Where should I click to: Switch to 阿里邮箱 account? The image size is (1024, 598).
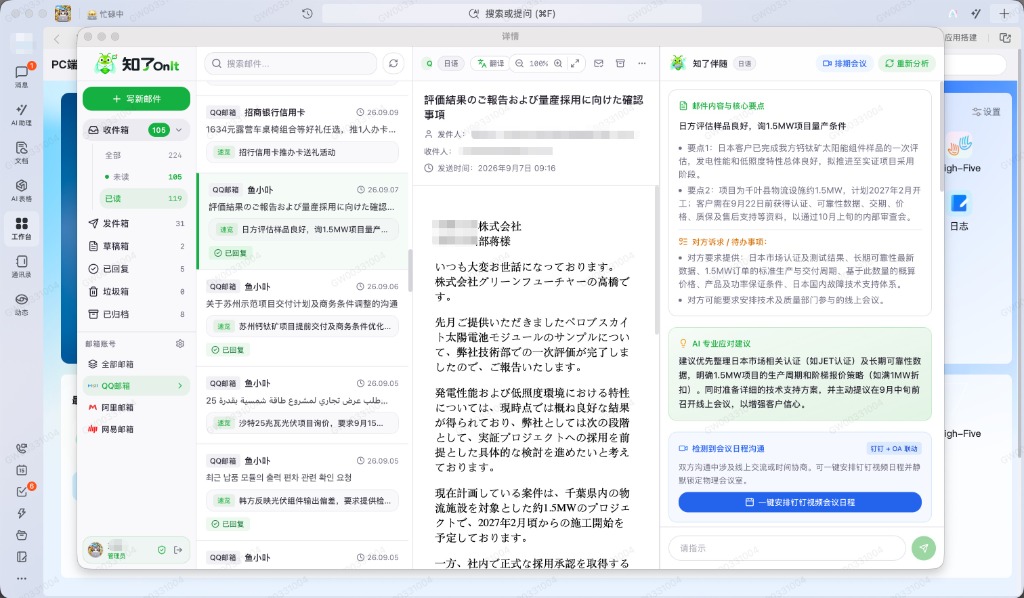136,407
